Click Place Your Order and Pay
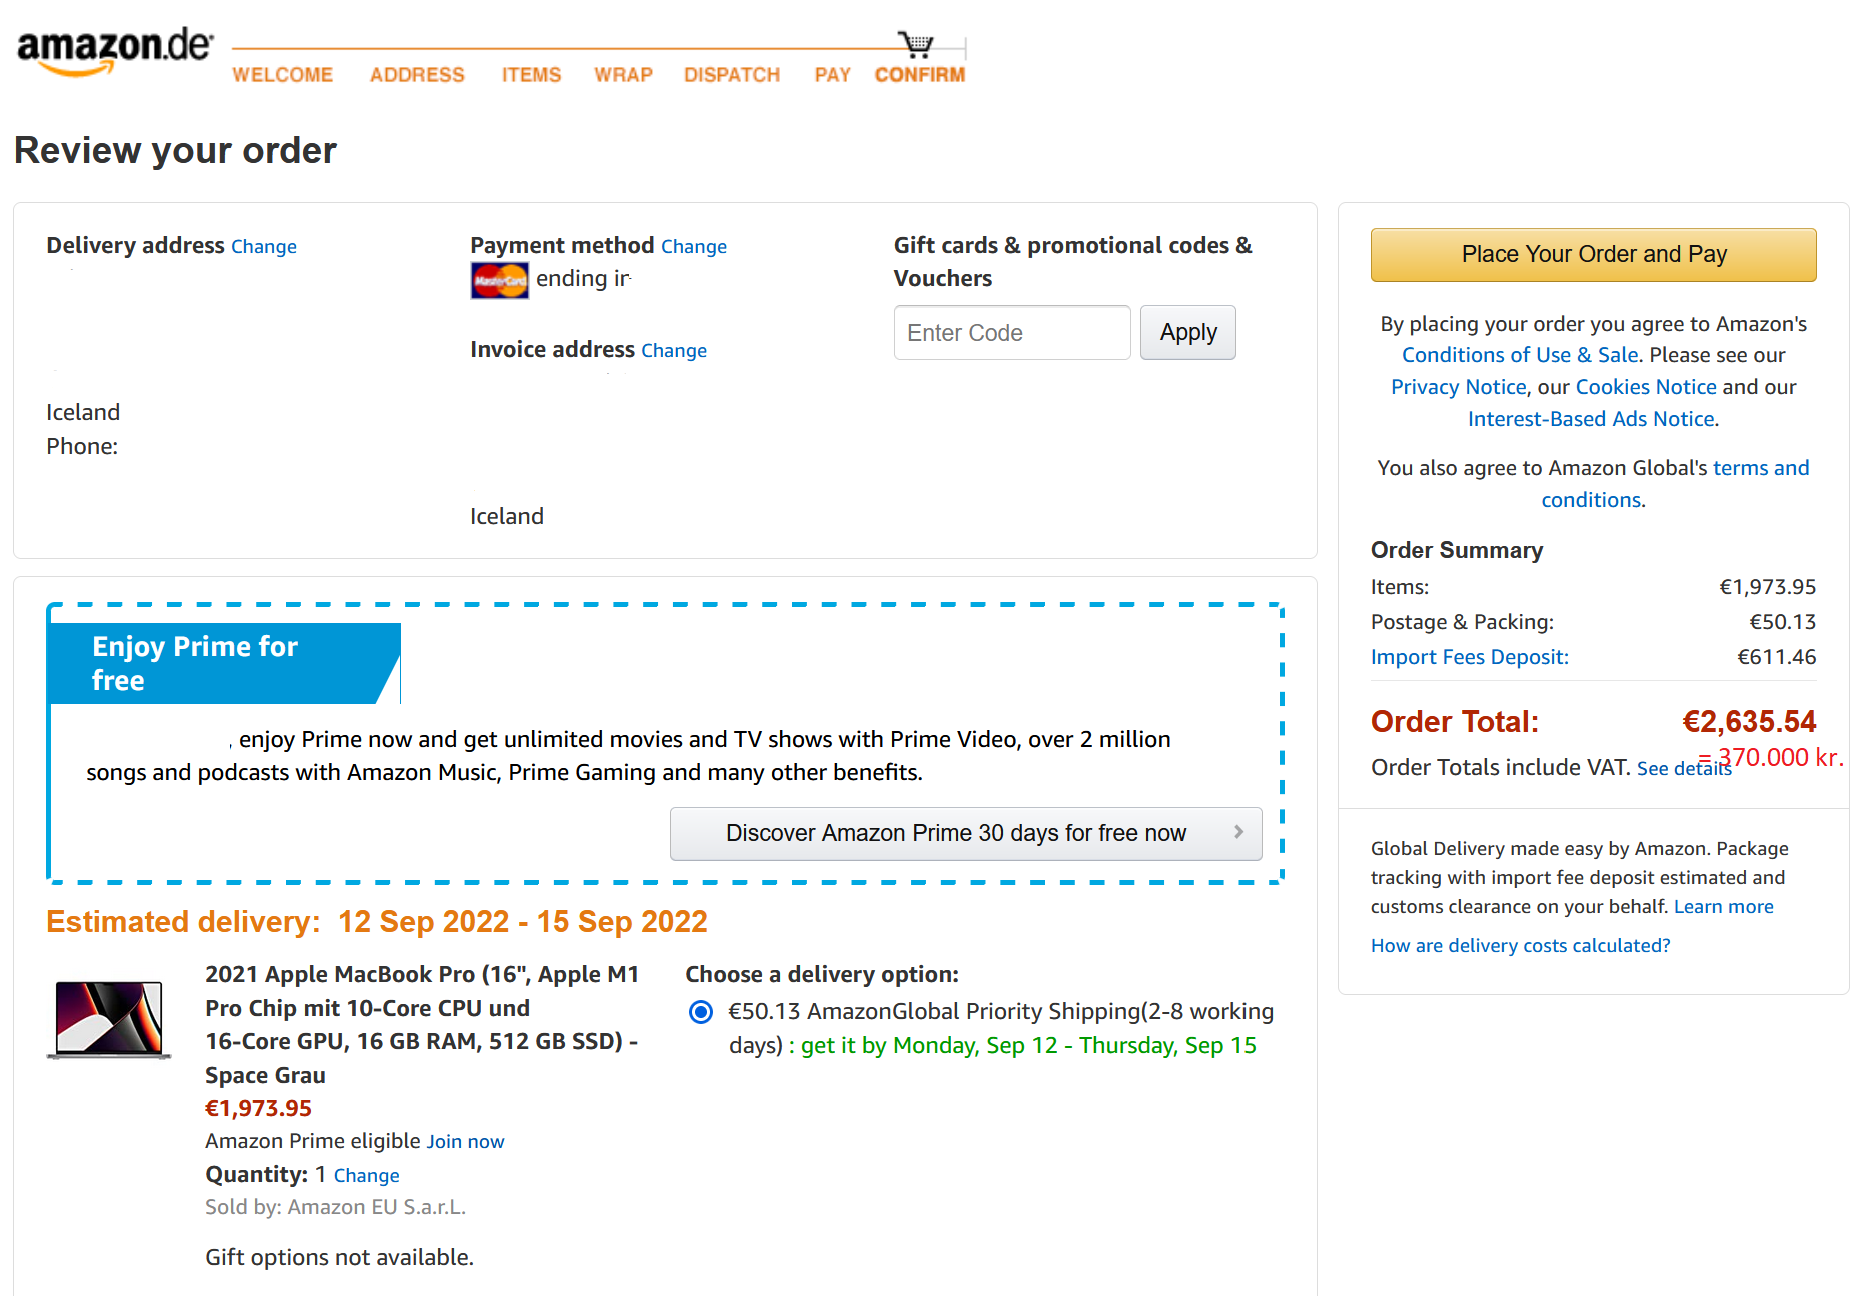Viewport: 1870px width, 1296px height. coord(1593,254)
